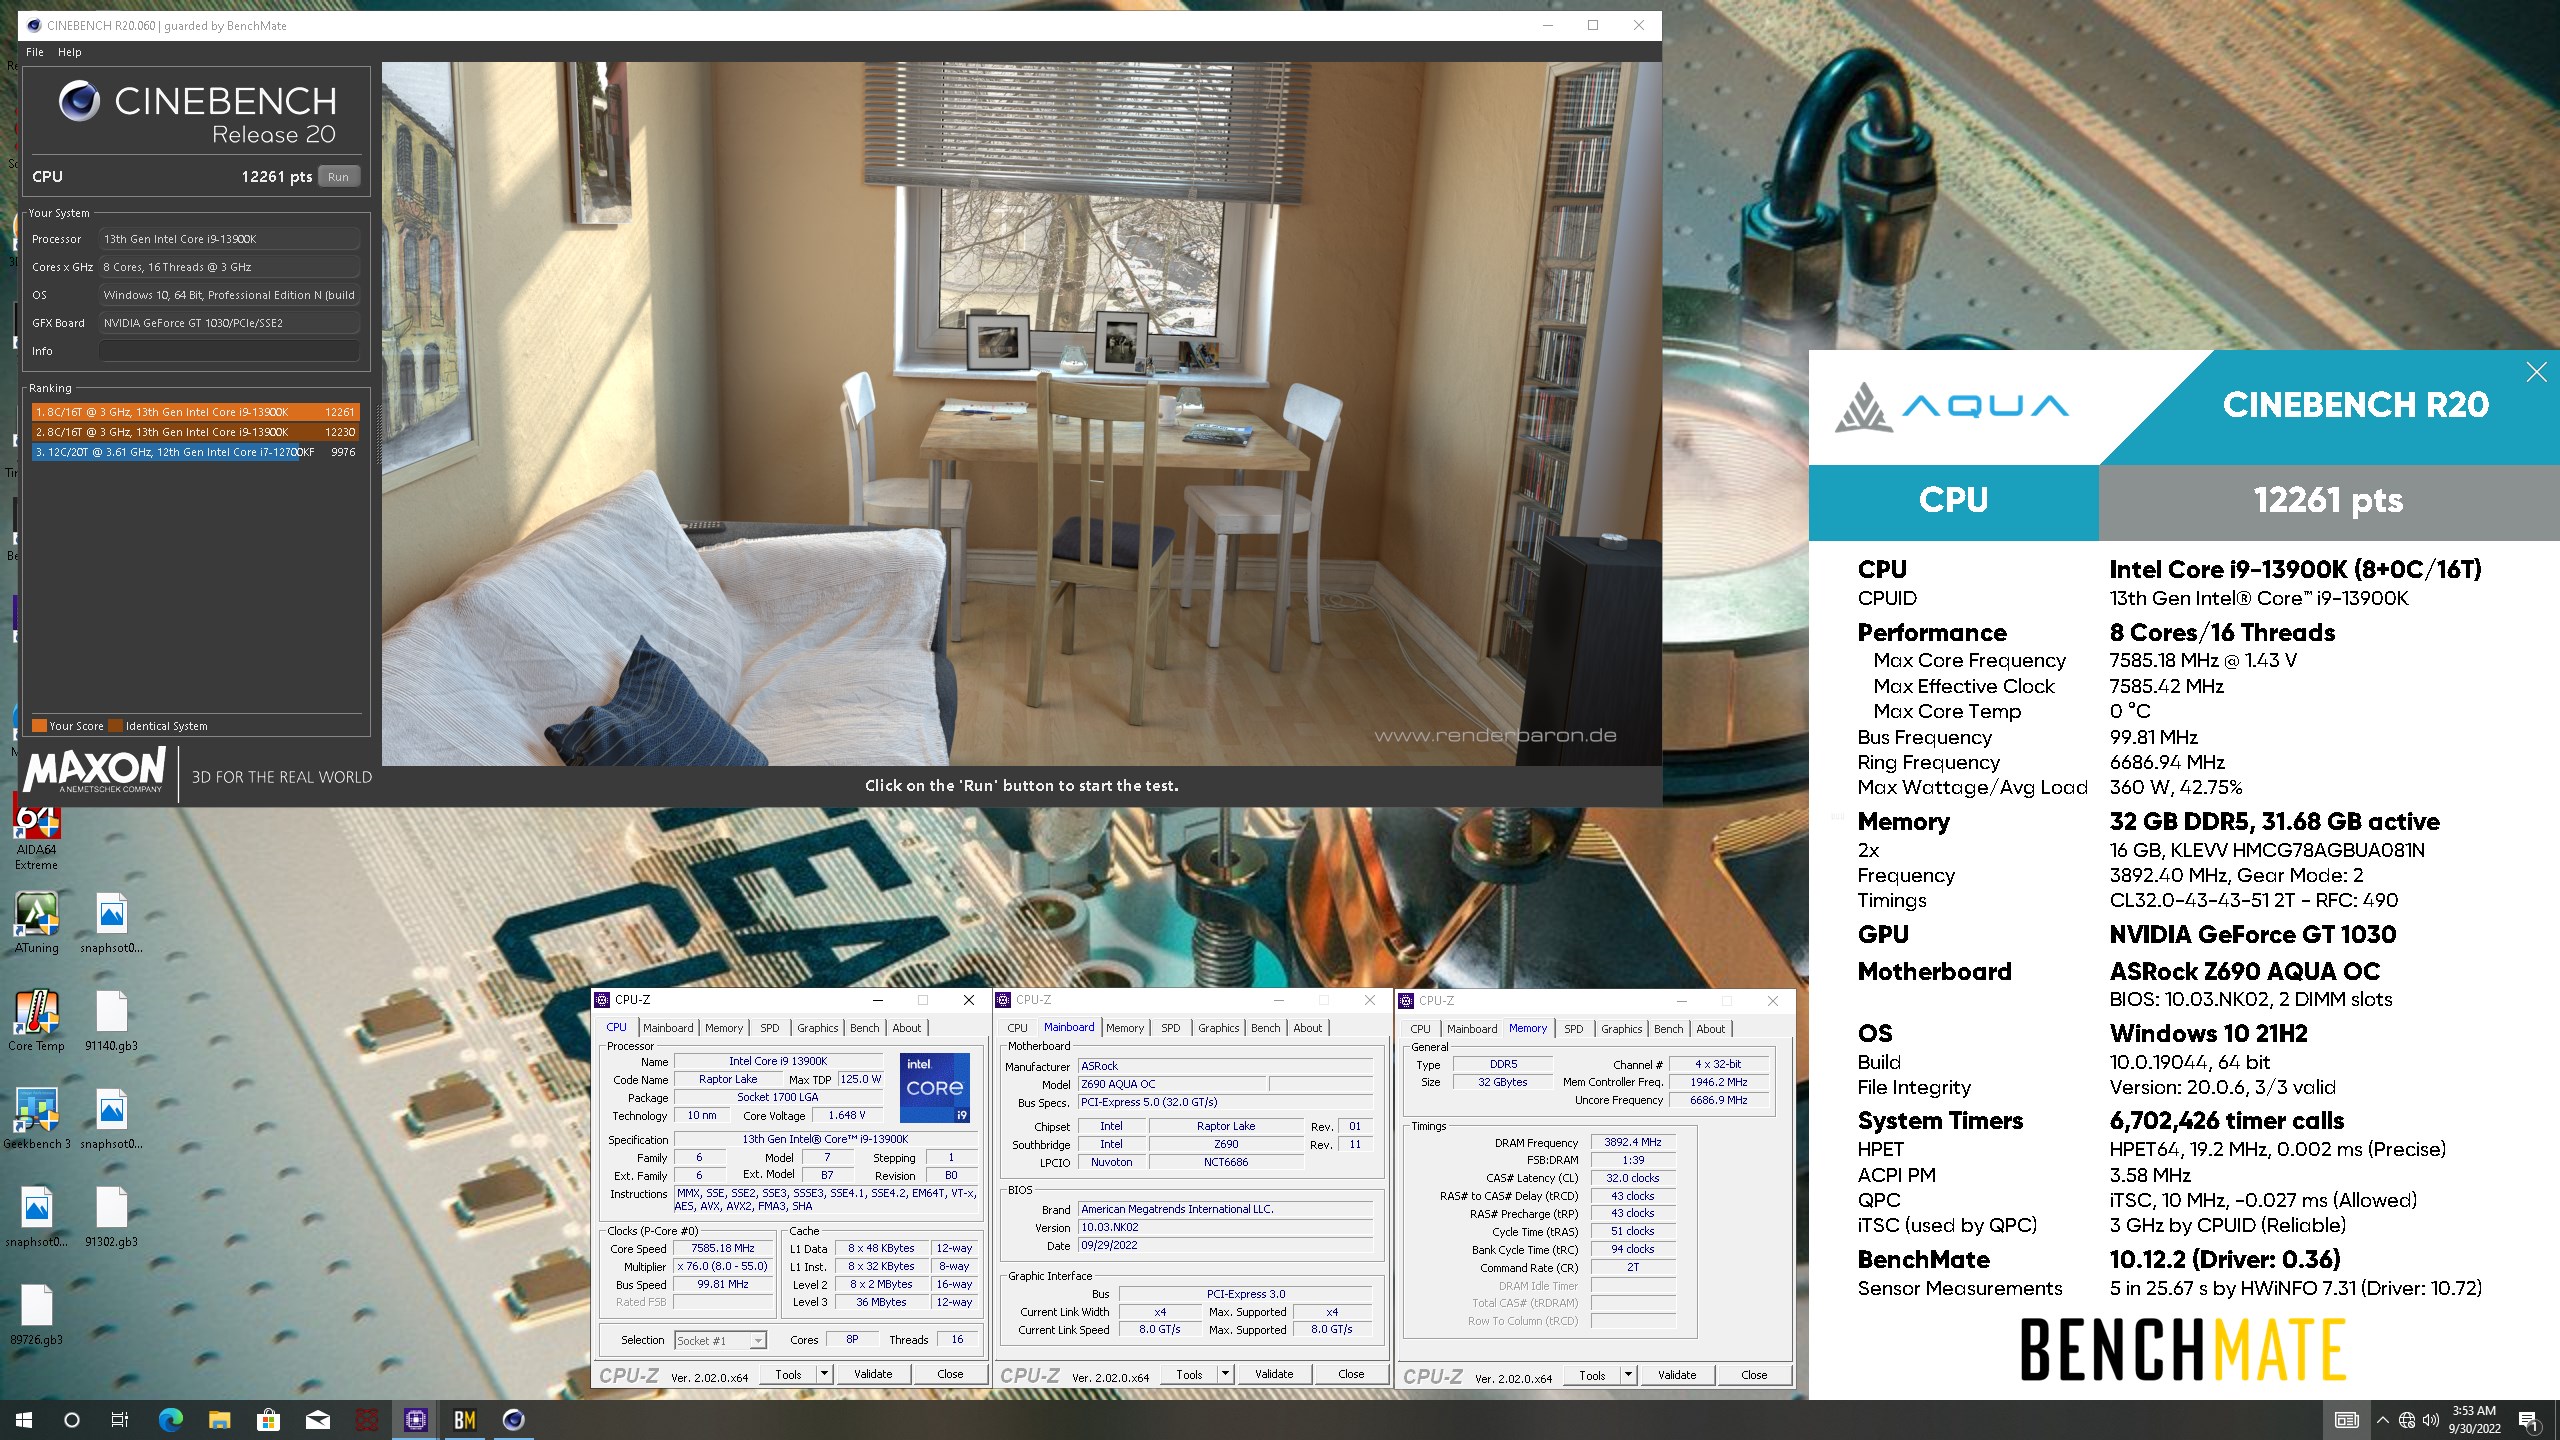Select the 91302.gb3 file on desktop
Image resolution: width=2560 pixels, height=1440 pixels.
[111, 1216]
